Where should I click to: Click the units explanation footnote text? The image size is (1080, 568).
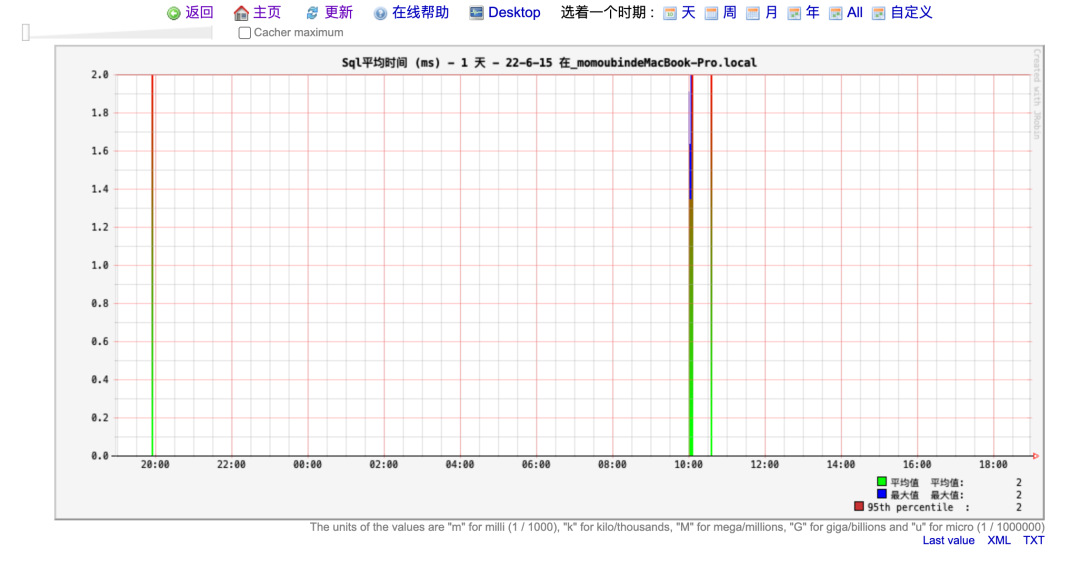click(677, 527)
